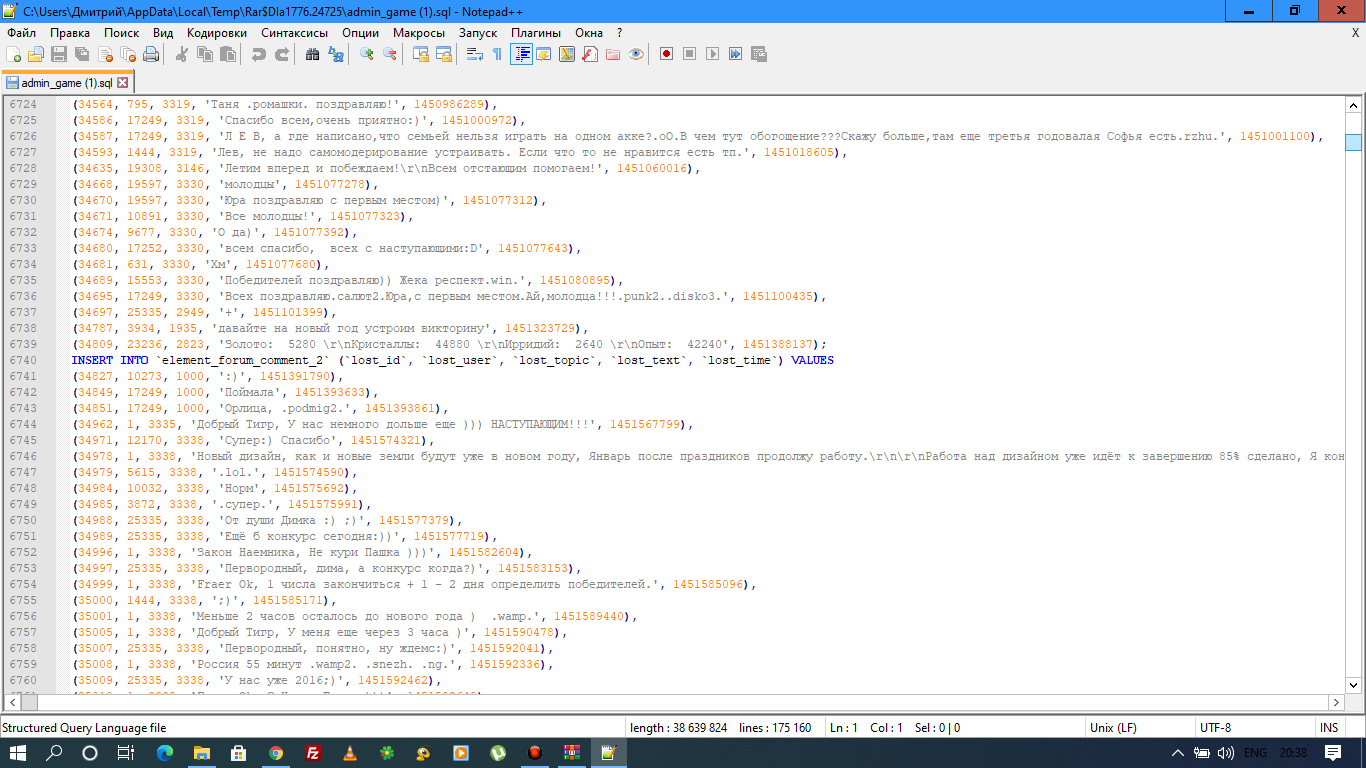Click the horizontal scrollbar track
This screenshot has width=1366, height=768.
(x=700, y=702)
